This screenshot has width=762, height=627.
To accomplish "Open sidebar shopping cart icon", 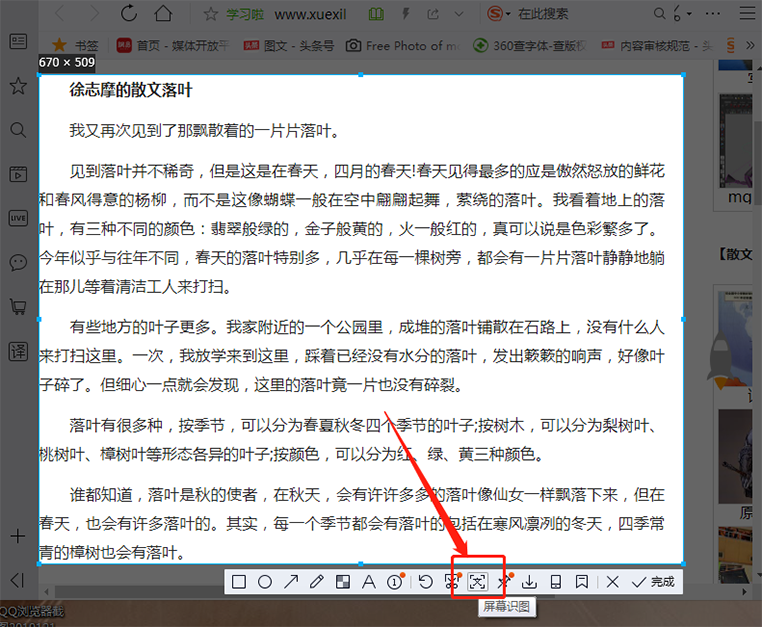I will click(18, 307).
